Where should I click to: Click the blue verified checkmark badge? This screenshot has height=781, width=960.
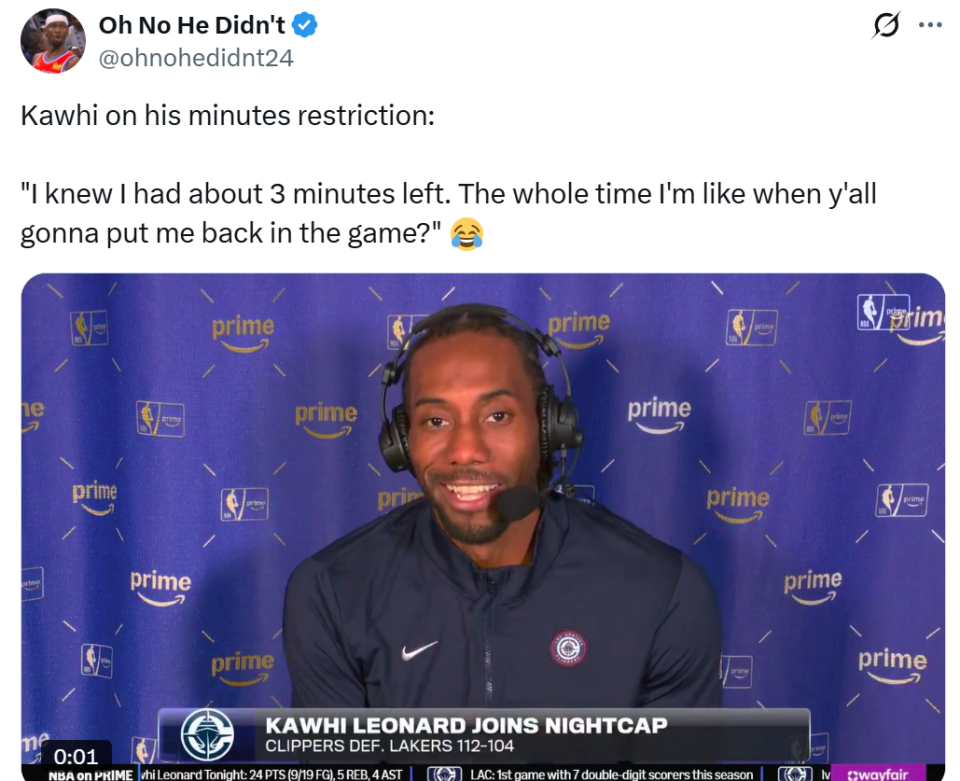coord(304,25)
